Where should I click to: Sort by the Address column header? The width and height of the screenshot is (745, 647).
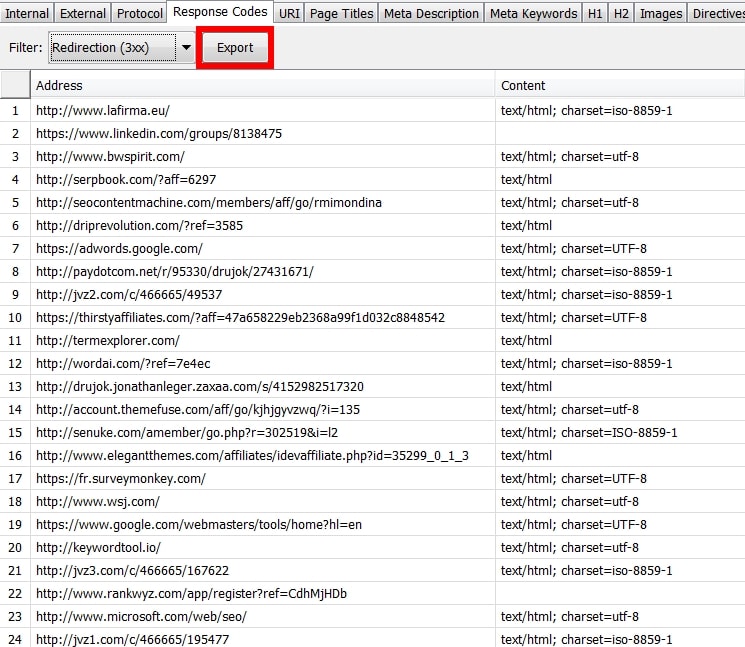tap(263, 86)
